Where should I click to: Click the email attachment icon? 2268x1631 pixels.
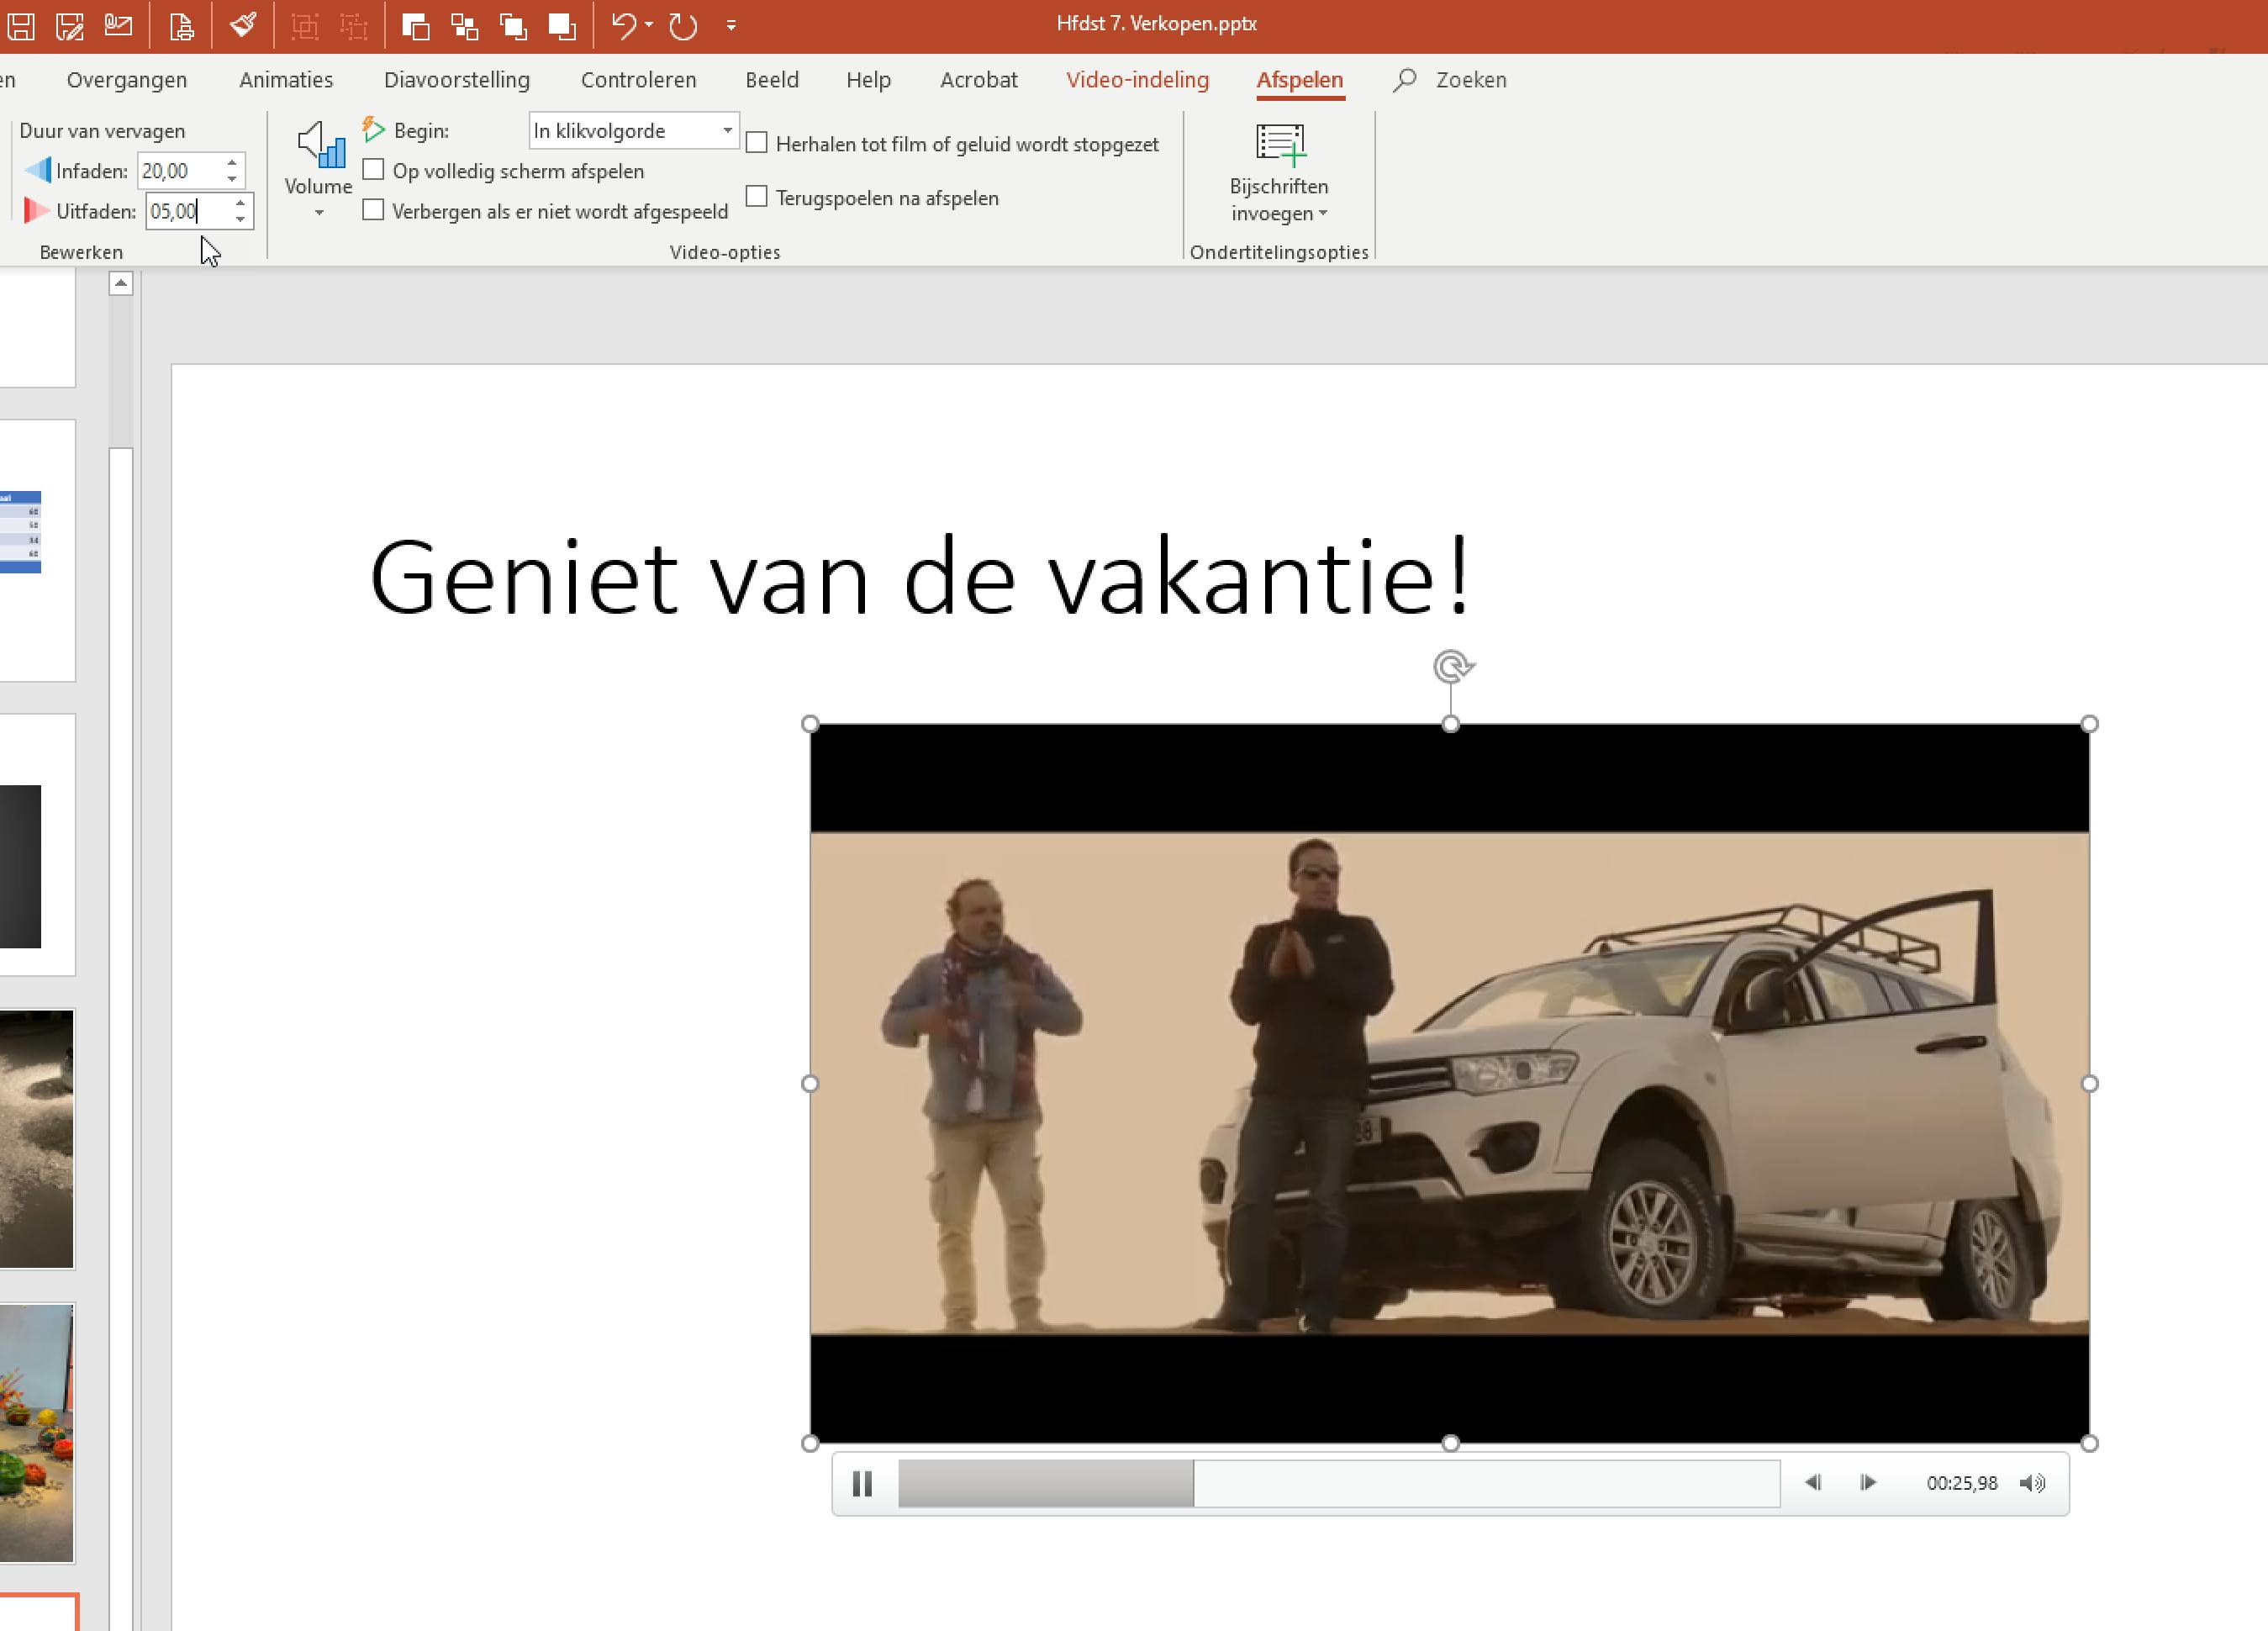119,25
